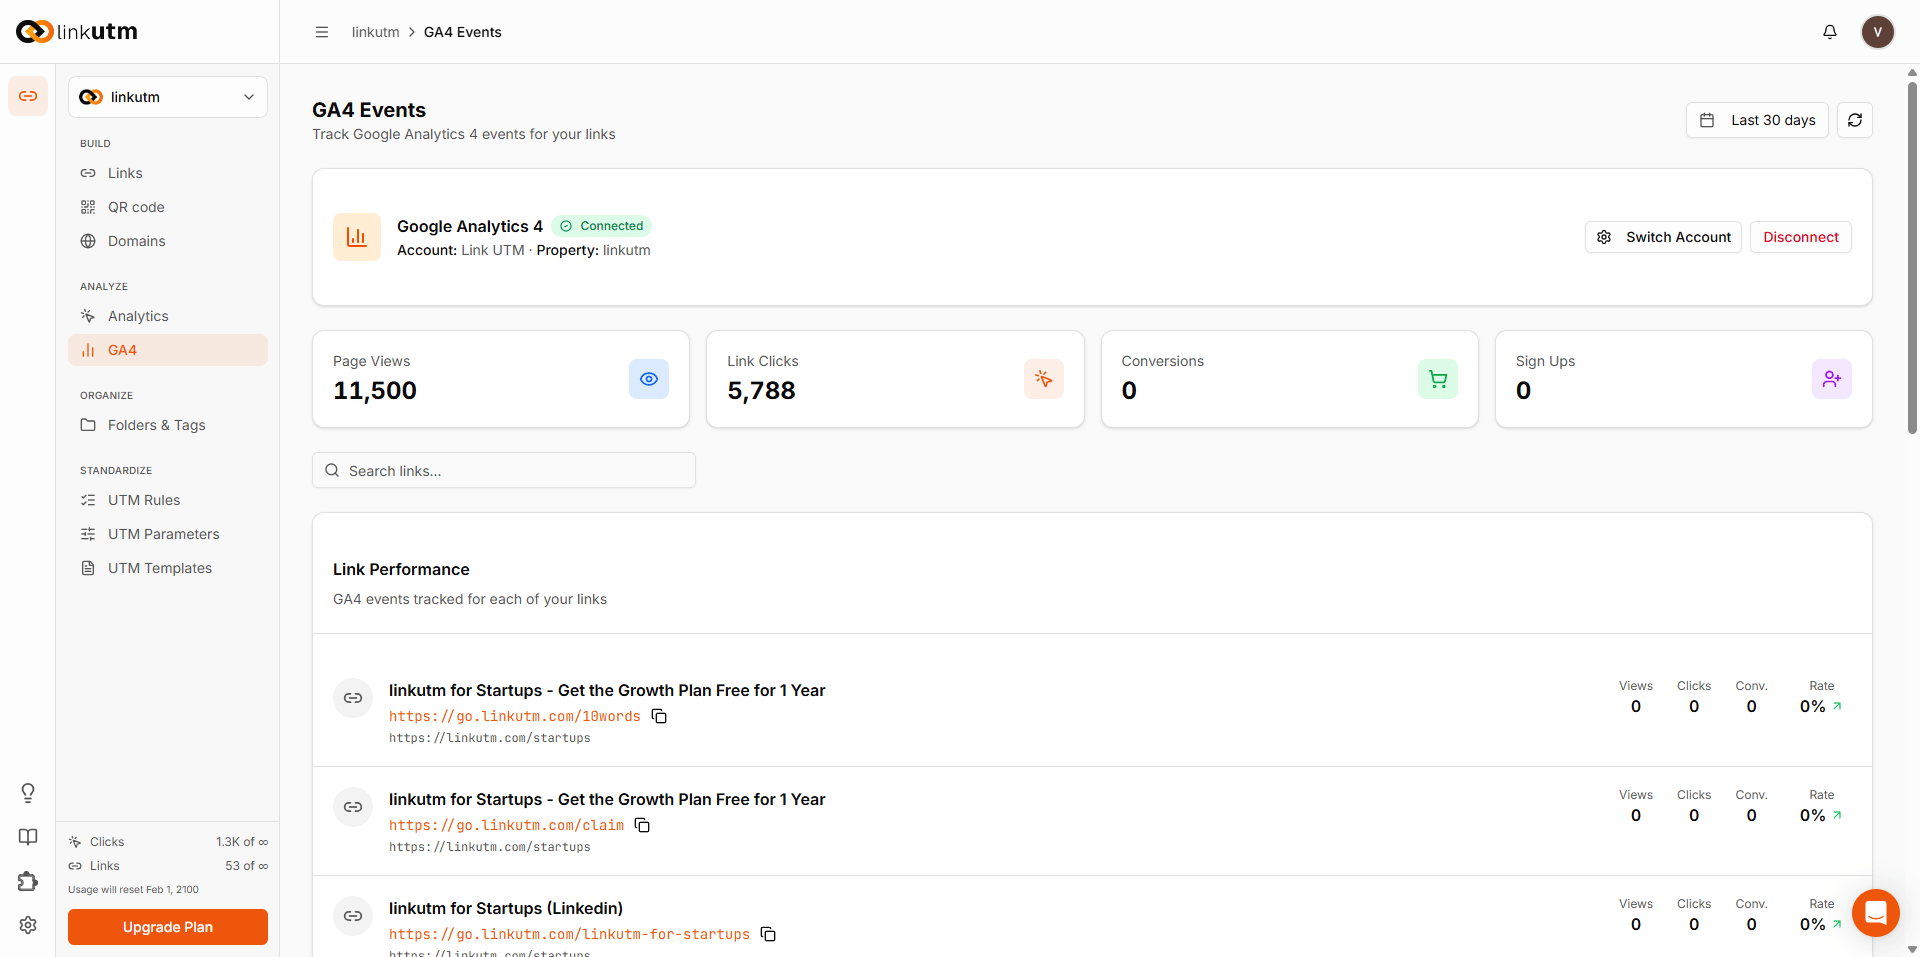Toggle the sidebar with hamburger icon
Image resolution: width=1920 pixels, height=957 pixels.
322,32
